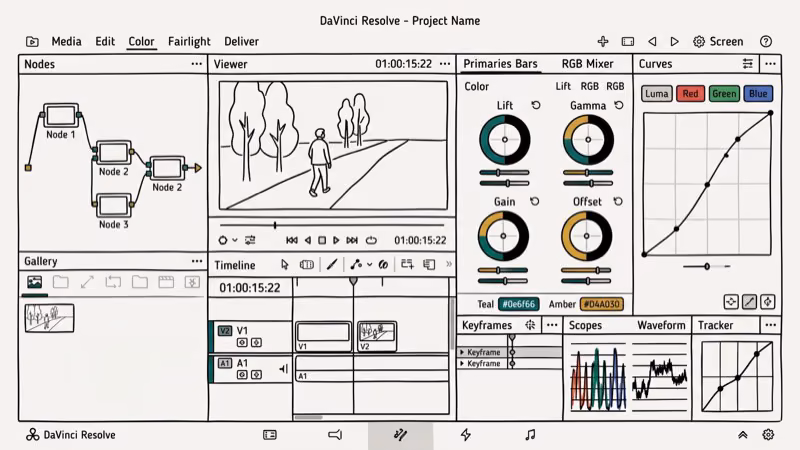Click the Gallery clapperboard icon

point(166,282)
